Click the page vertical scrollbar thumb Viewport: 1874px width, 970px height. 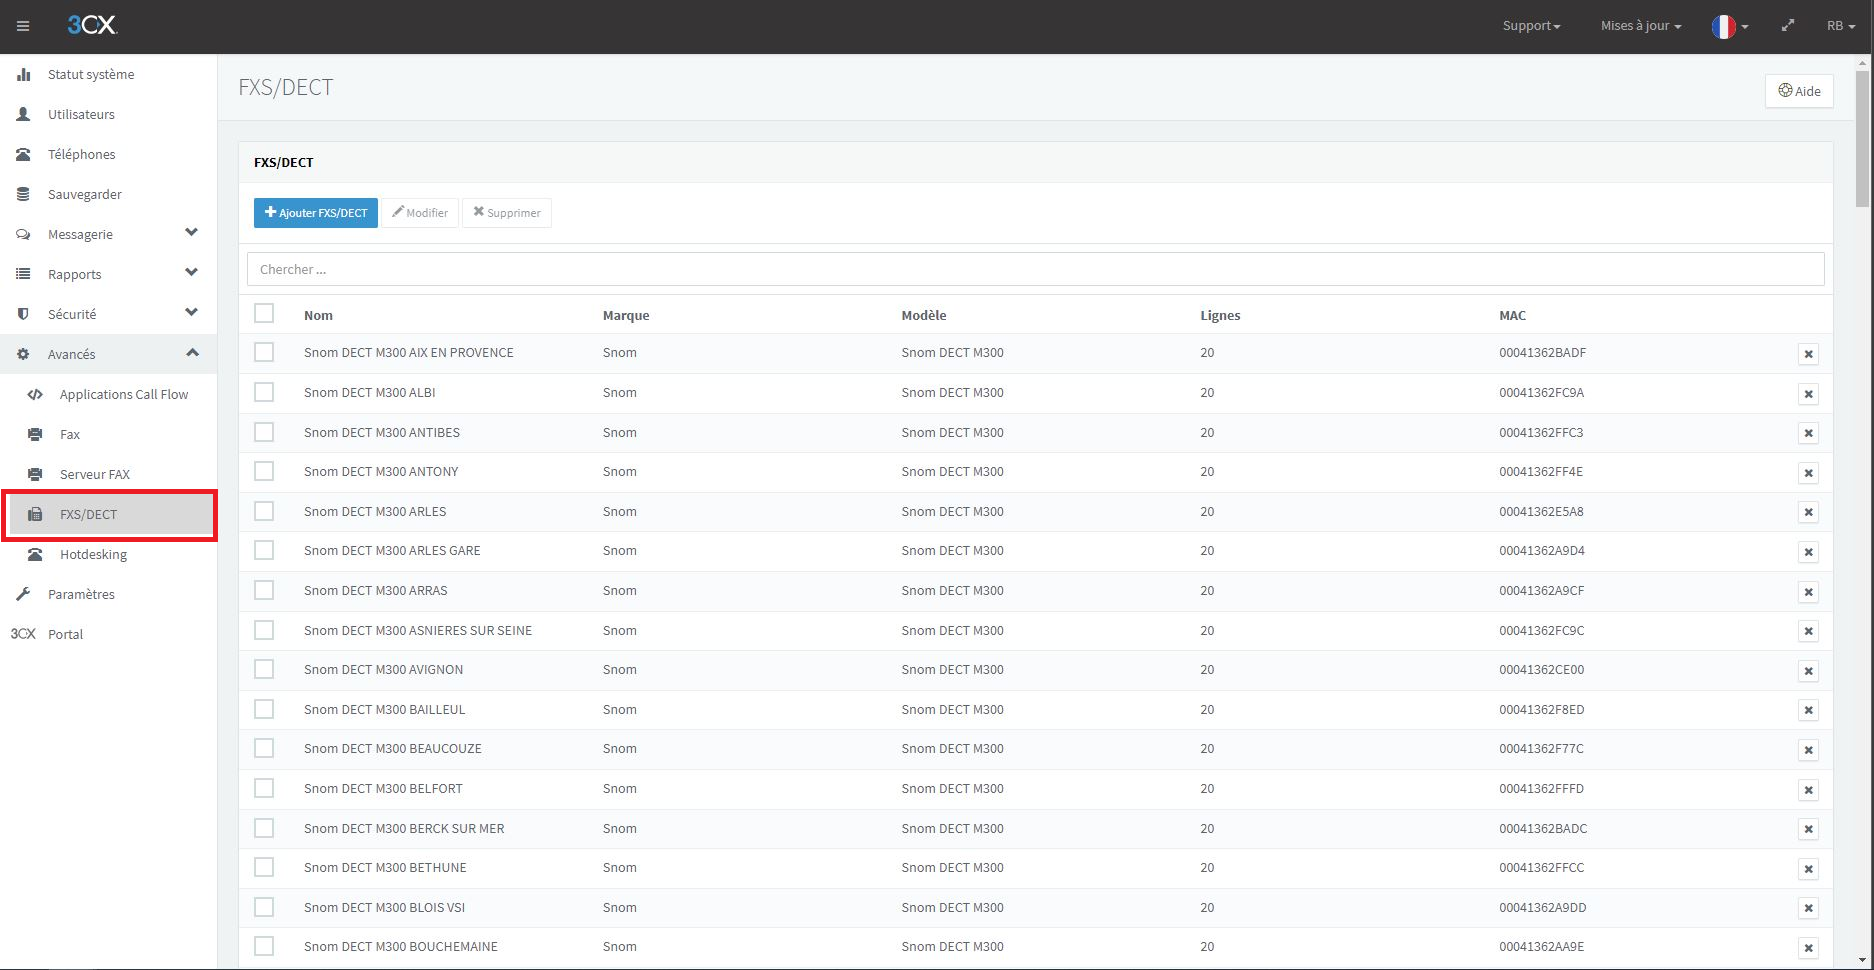click(x=1862, y=138)
